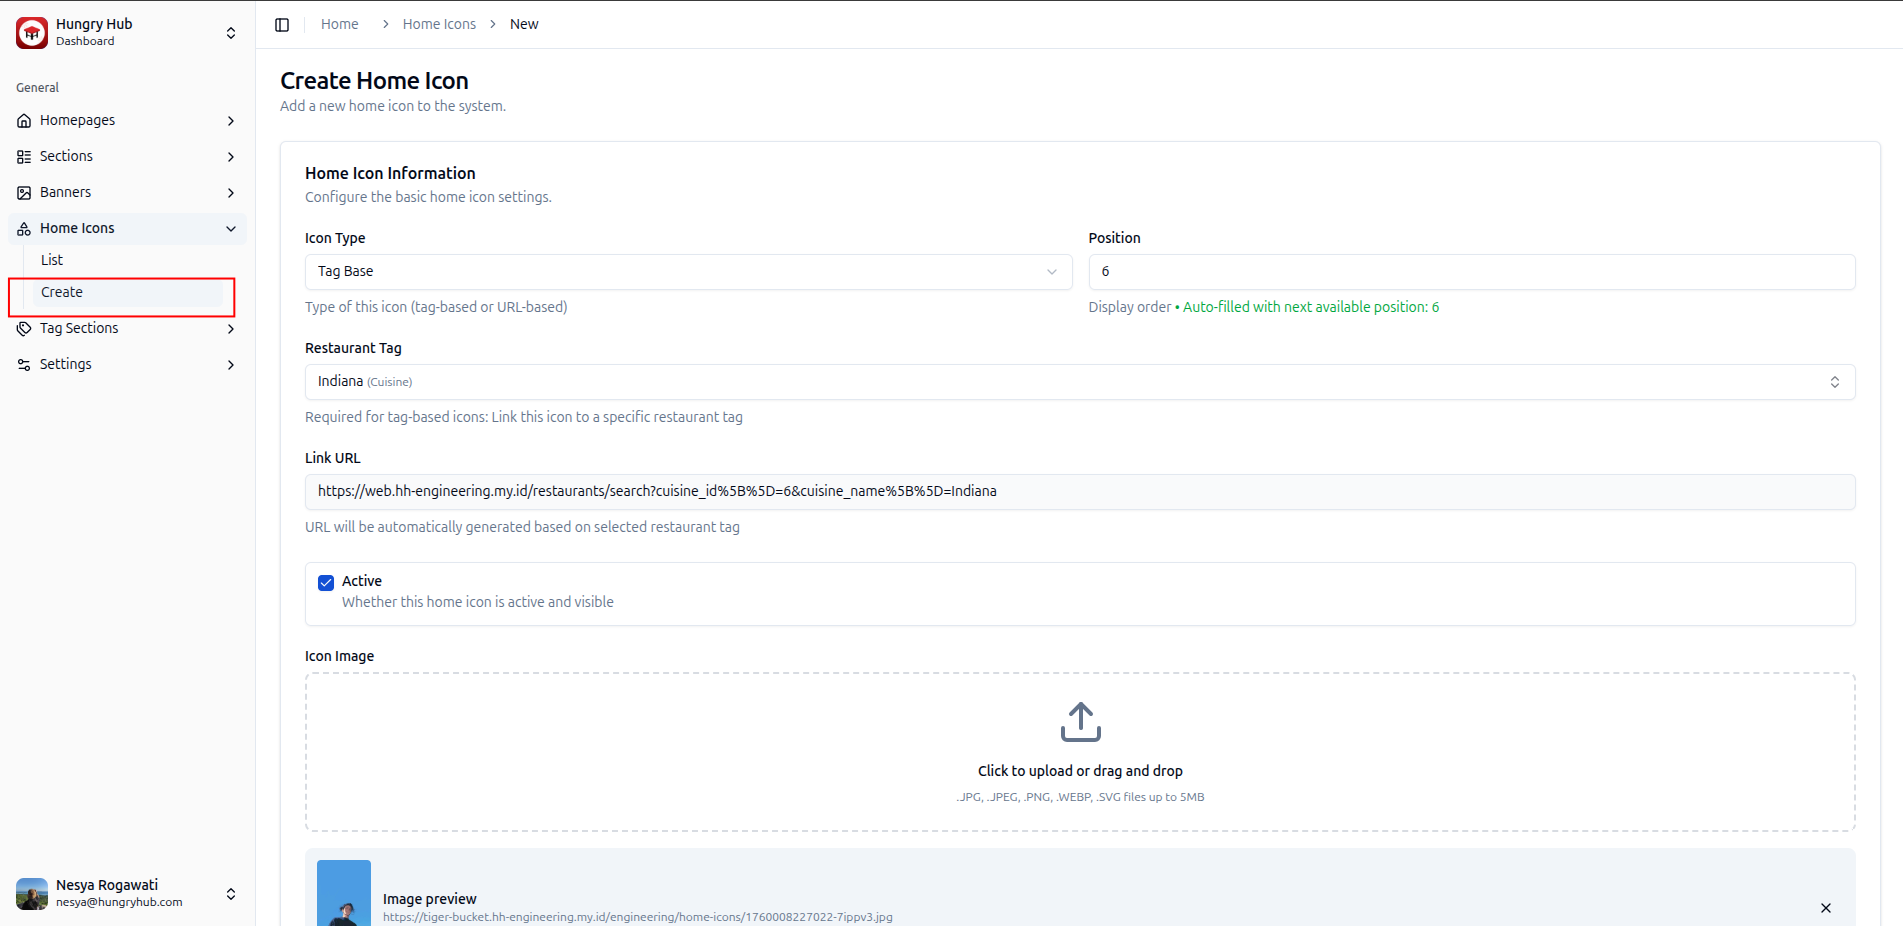Click the Hungry Hub logo icon

tap(32, 32)
